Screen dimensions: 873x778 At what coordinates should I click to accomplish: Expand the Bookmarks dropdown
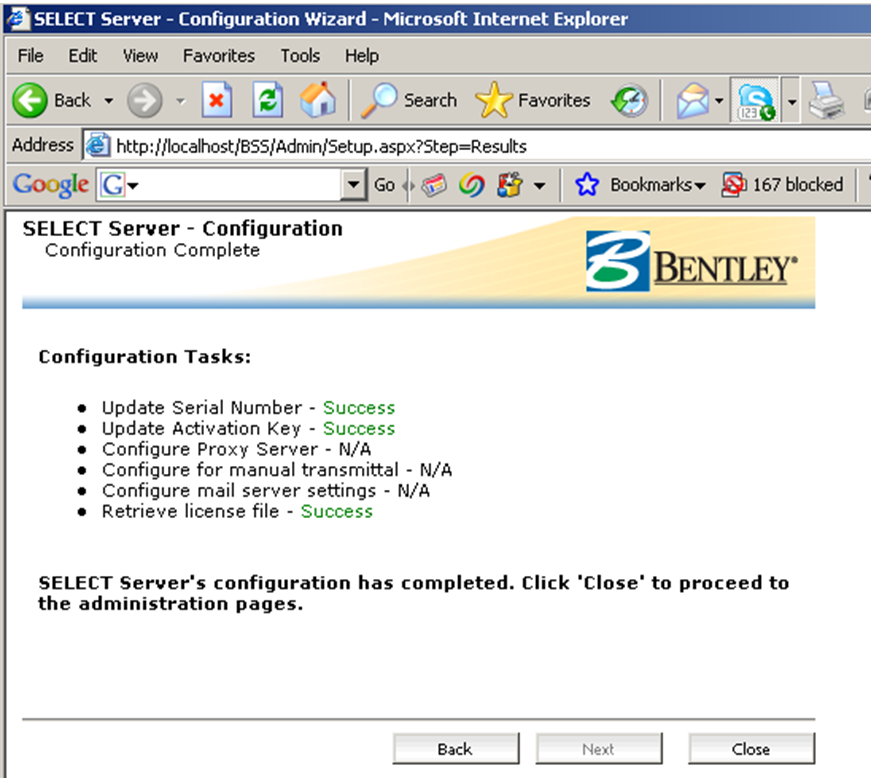tap(700, 185)
